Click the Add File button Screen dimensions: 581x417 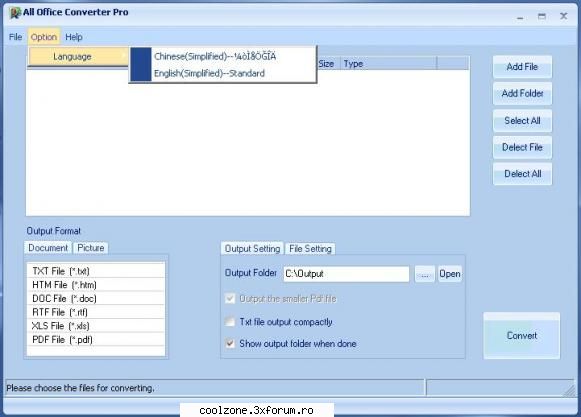[x=522, y=67]
